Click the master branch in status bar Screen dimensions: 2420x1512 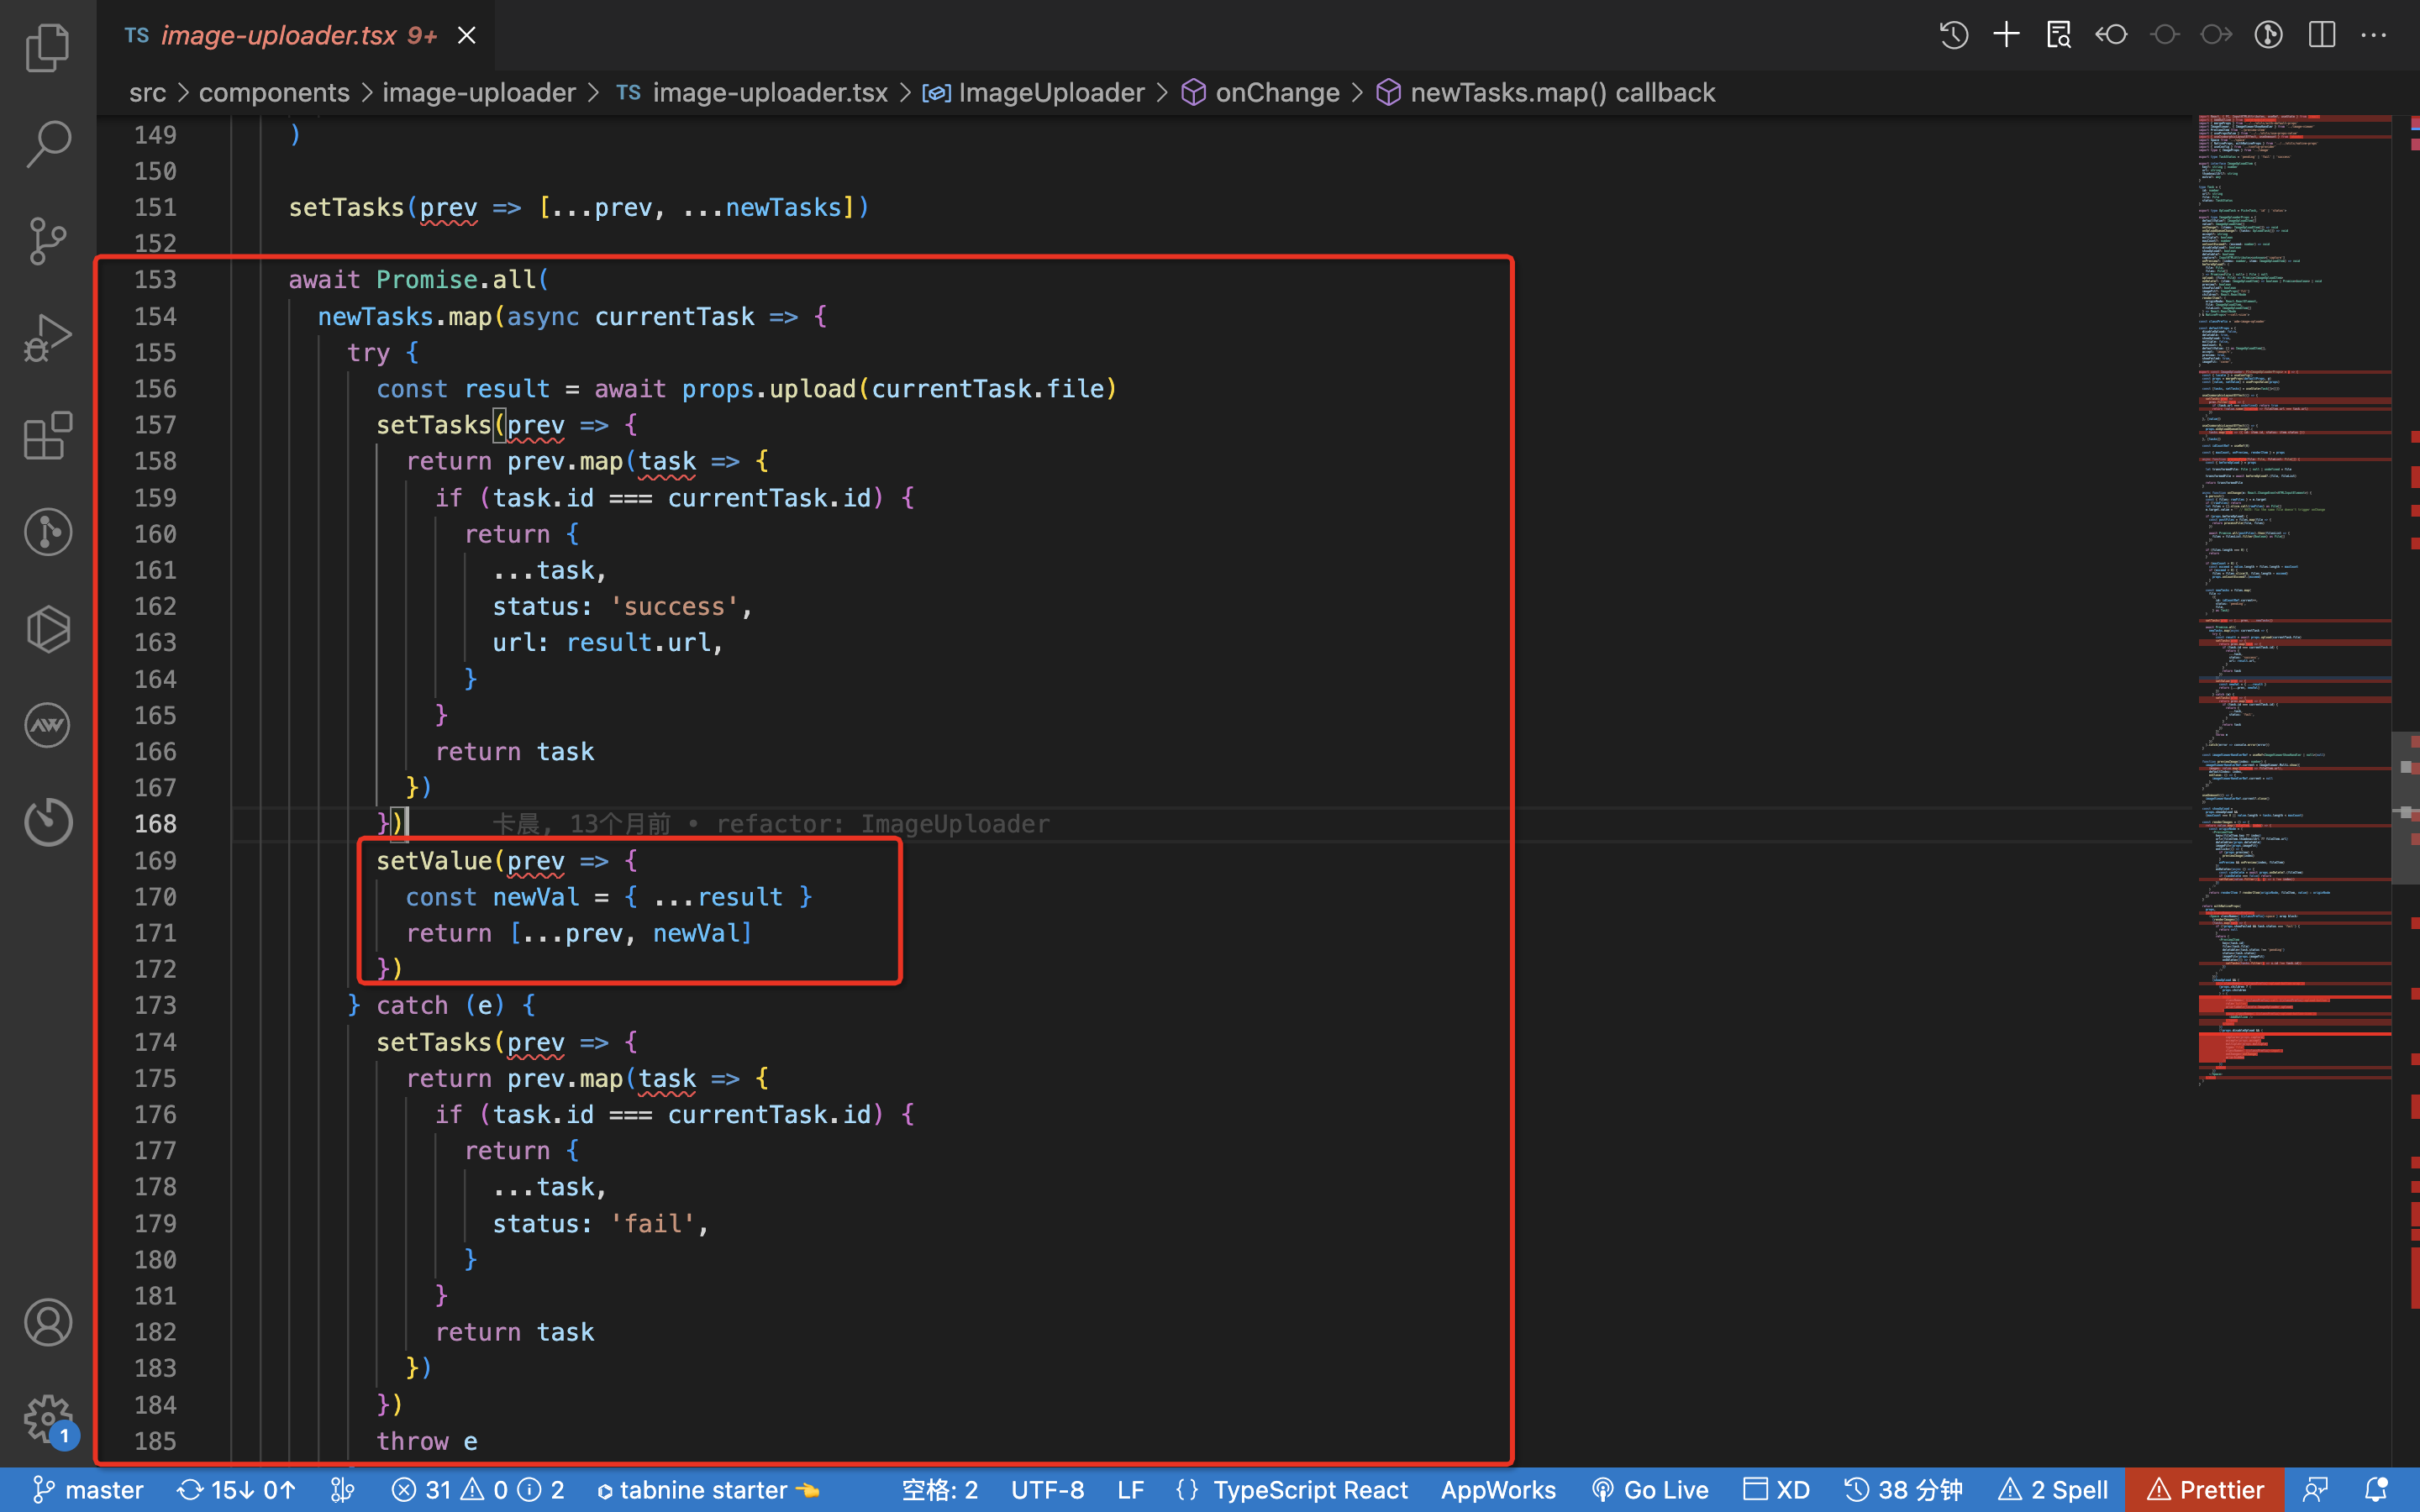(88, 1490)
